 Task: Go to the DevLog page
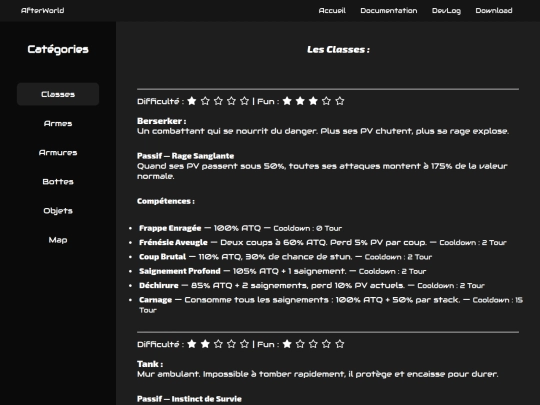446,11
